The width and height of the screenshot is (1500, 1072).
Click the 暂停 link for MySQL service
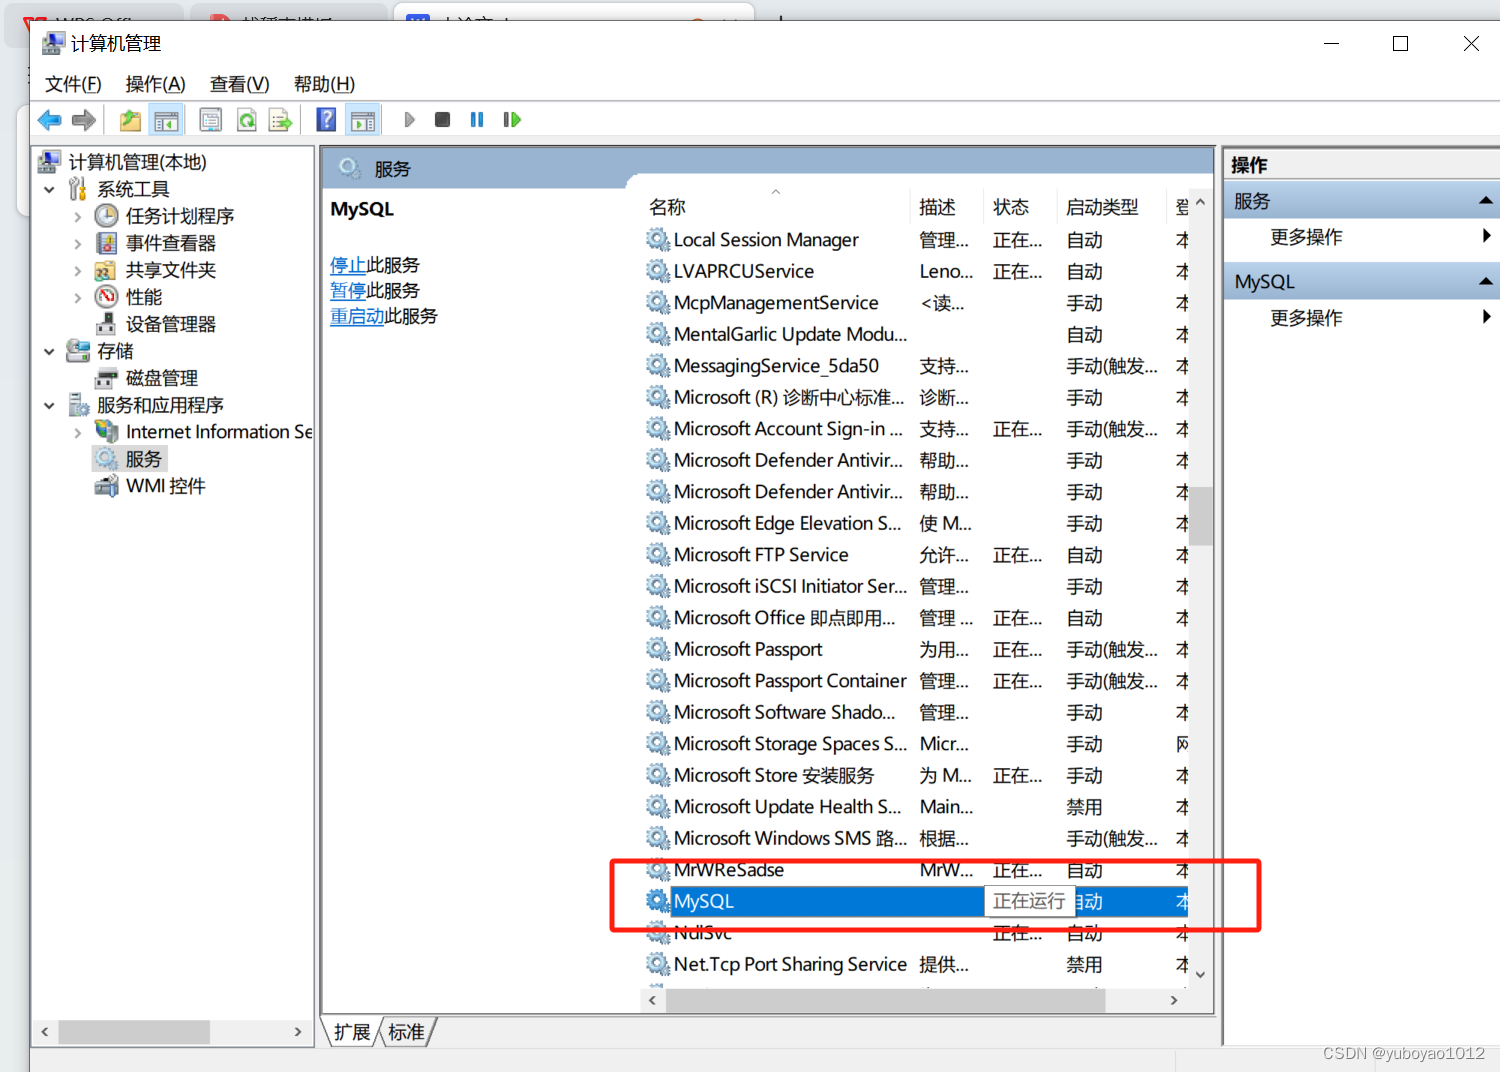(348, 291)
